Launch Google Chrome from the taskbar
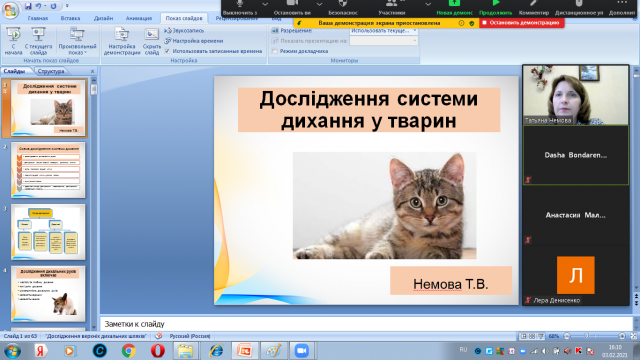The image size is (640, 360). coord(129,351)
